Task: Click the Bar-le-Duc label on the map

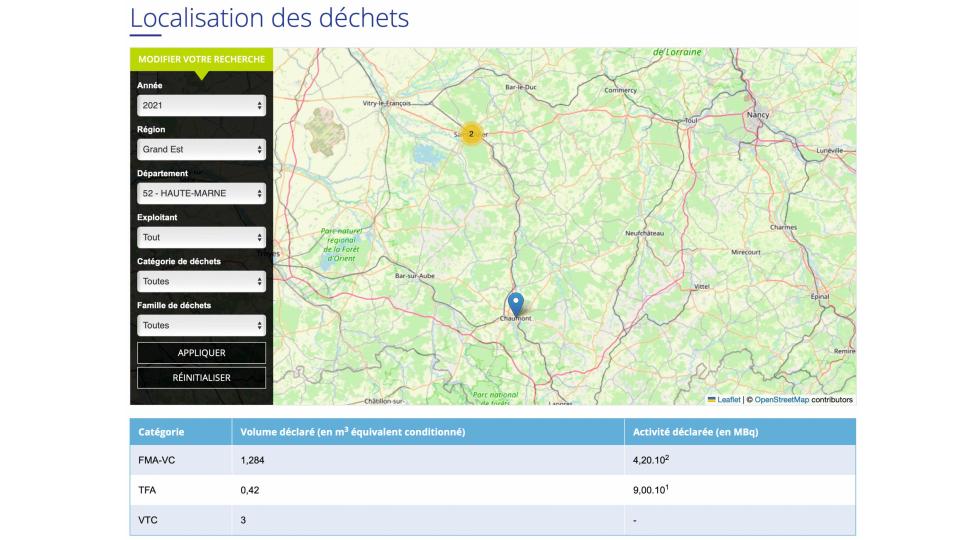Action: coord(520,88)
